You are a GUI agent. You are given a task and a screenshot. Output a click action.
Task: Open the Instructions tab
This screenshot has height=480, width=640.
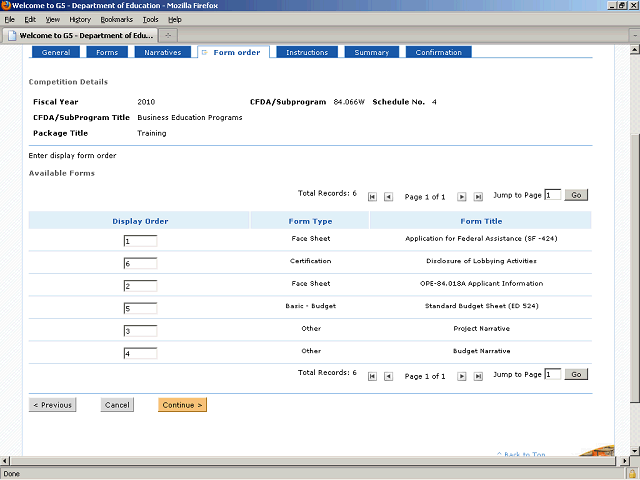click(306, 52)
